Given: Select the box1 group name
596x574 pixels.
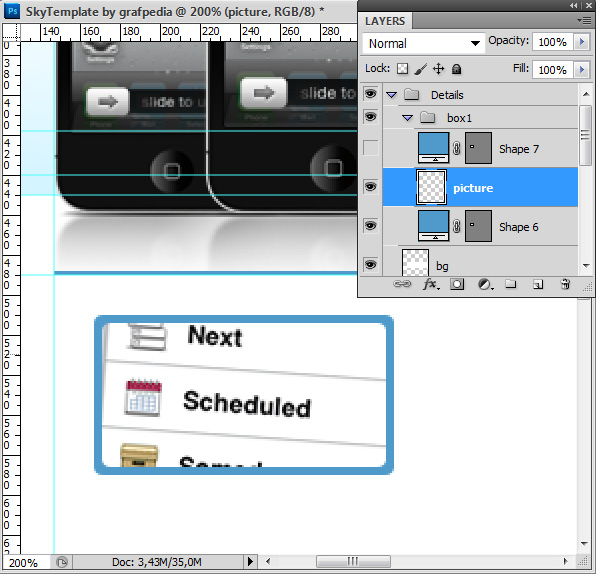Looking at the screenshot, I should [459, 118].
